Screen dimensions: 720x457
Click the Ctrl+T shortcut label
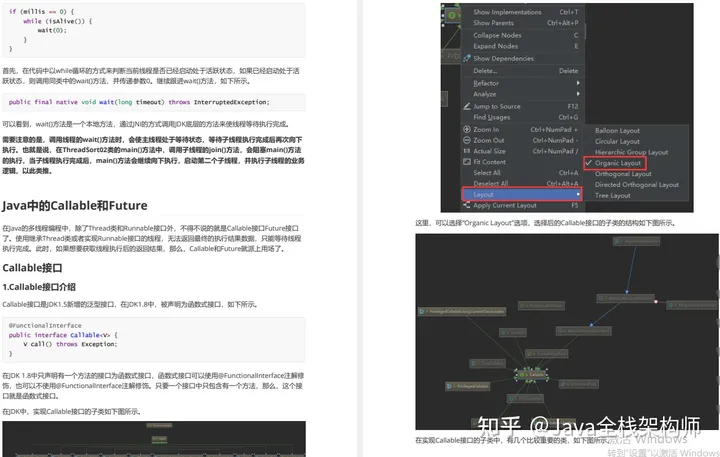569,12
